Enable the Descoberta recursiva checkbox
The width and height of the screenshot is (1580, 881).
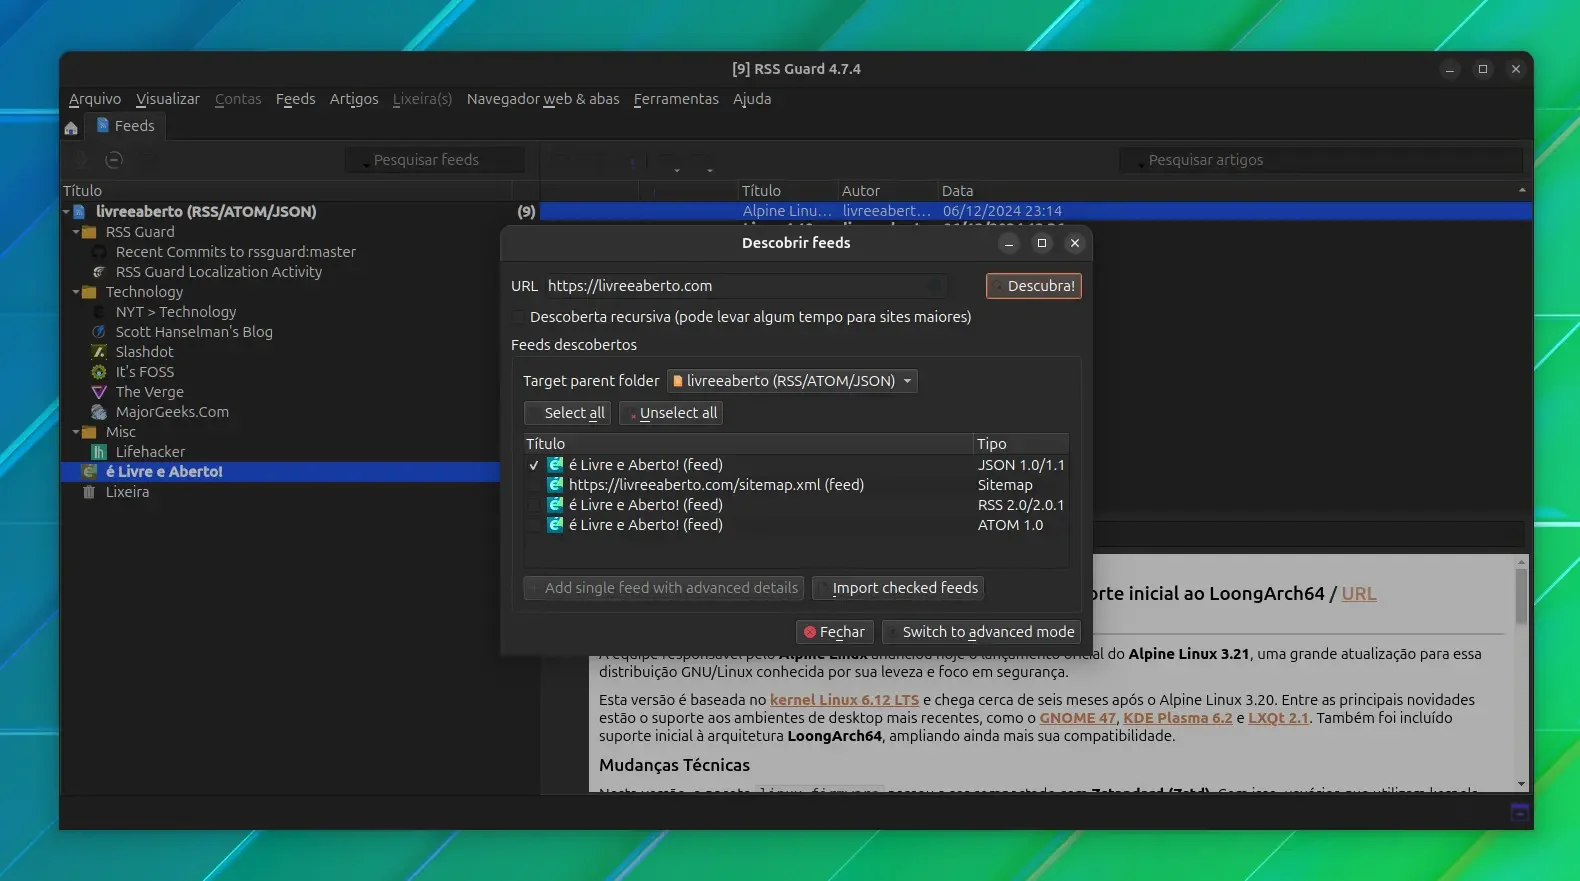(x=518, y=317)
